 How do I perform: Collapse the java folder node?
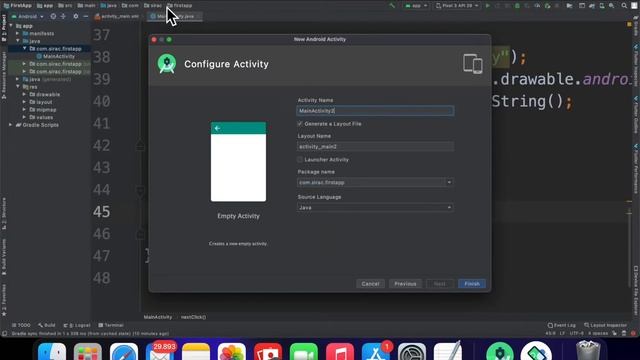pos(17,41)
